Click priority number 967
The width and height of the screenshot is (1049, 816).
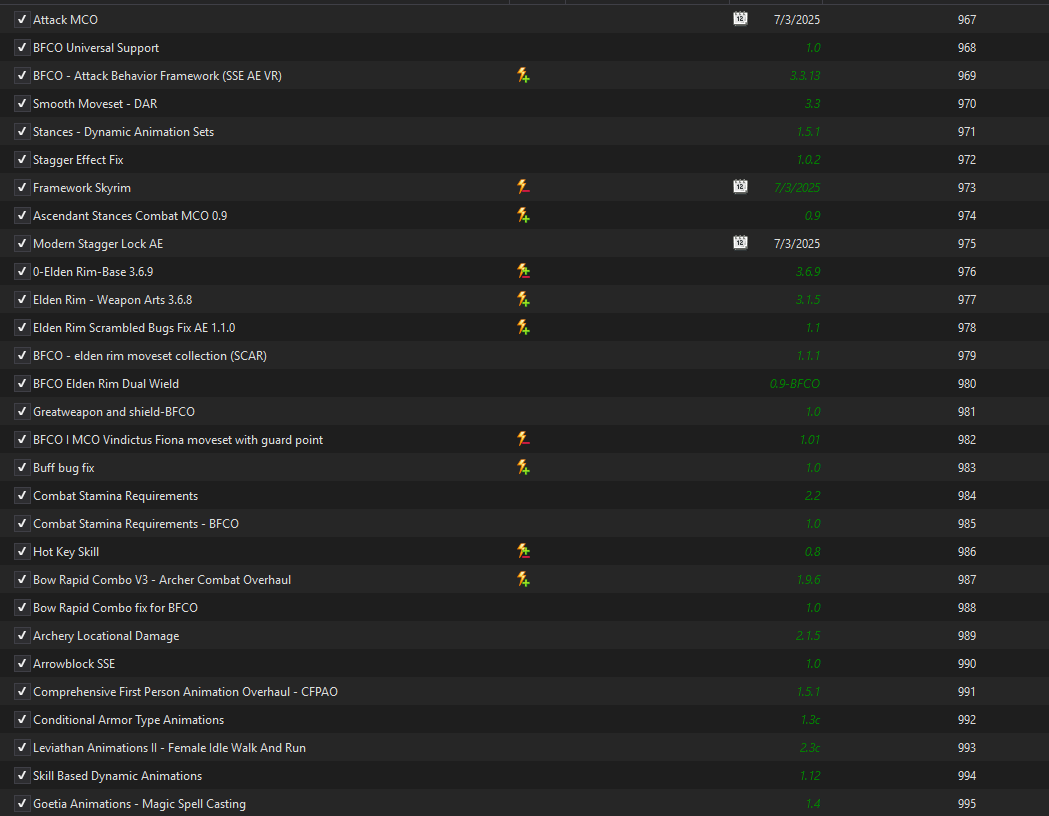[967, 19]
